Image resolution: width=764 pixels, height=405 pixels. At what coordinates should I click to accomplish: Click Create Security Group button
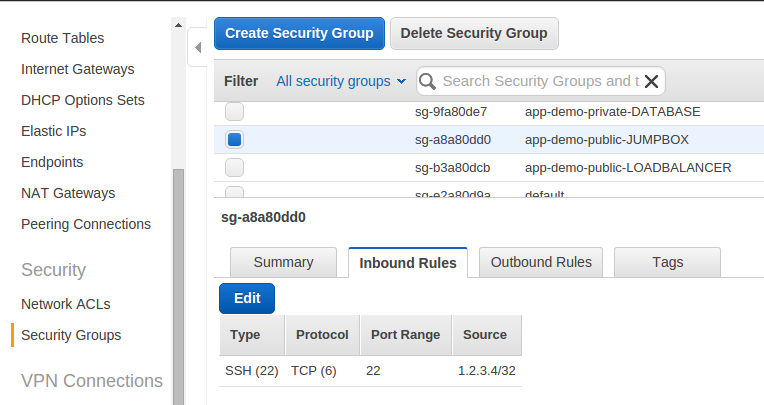[299, 33]
